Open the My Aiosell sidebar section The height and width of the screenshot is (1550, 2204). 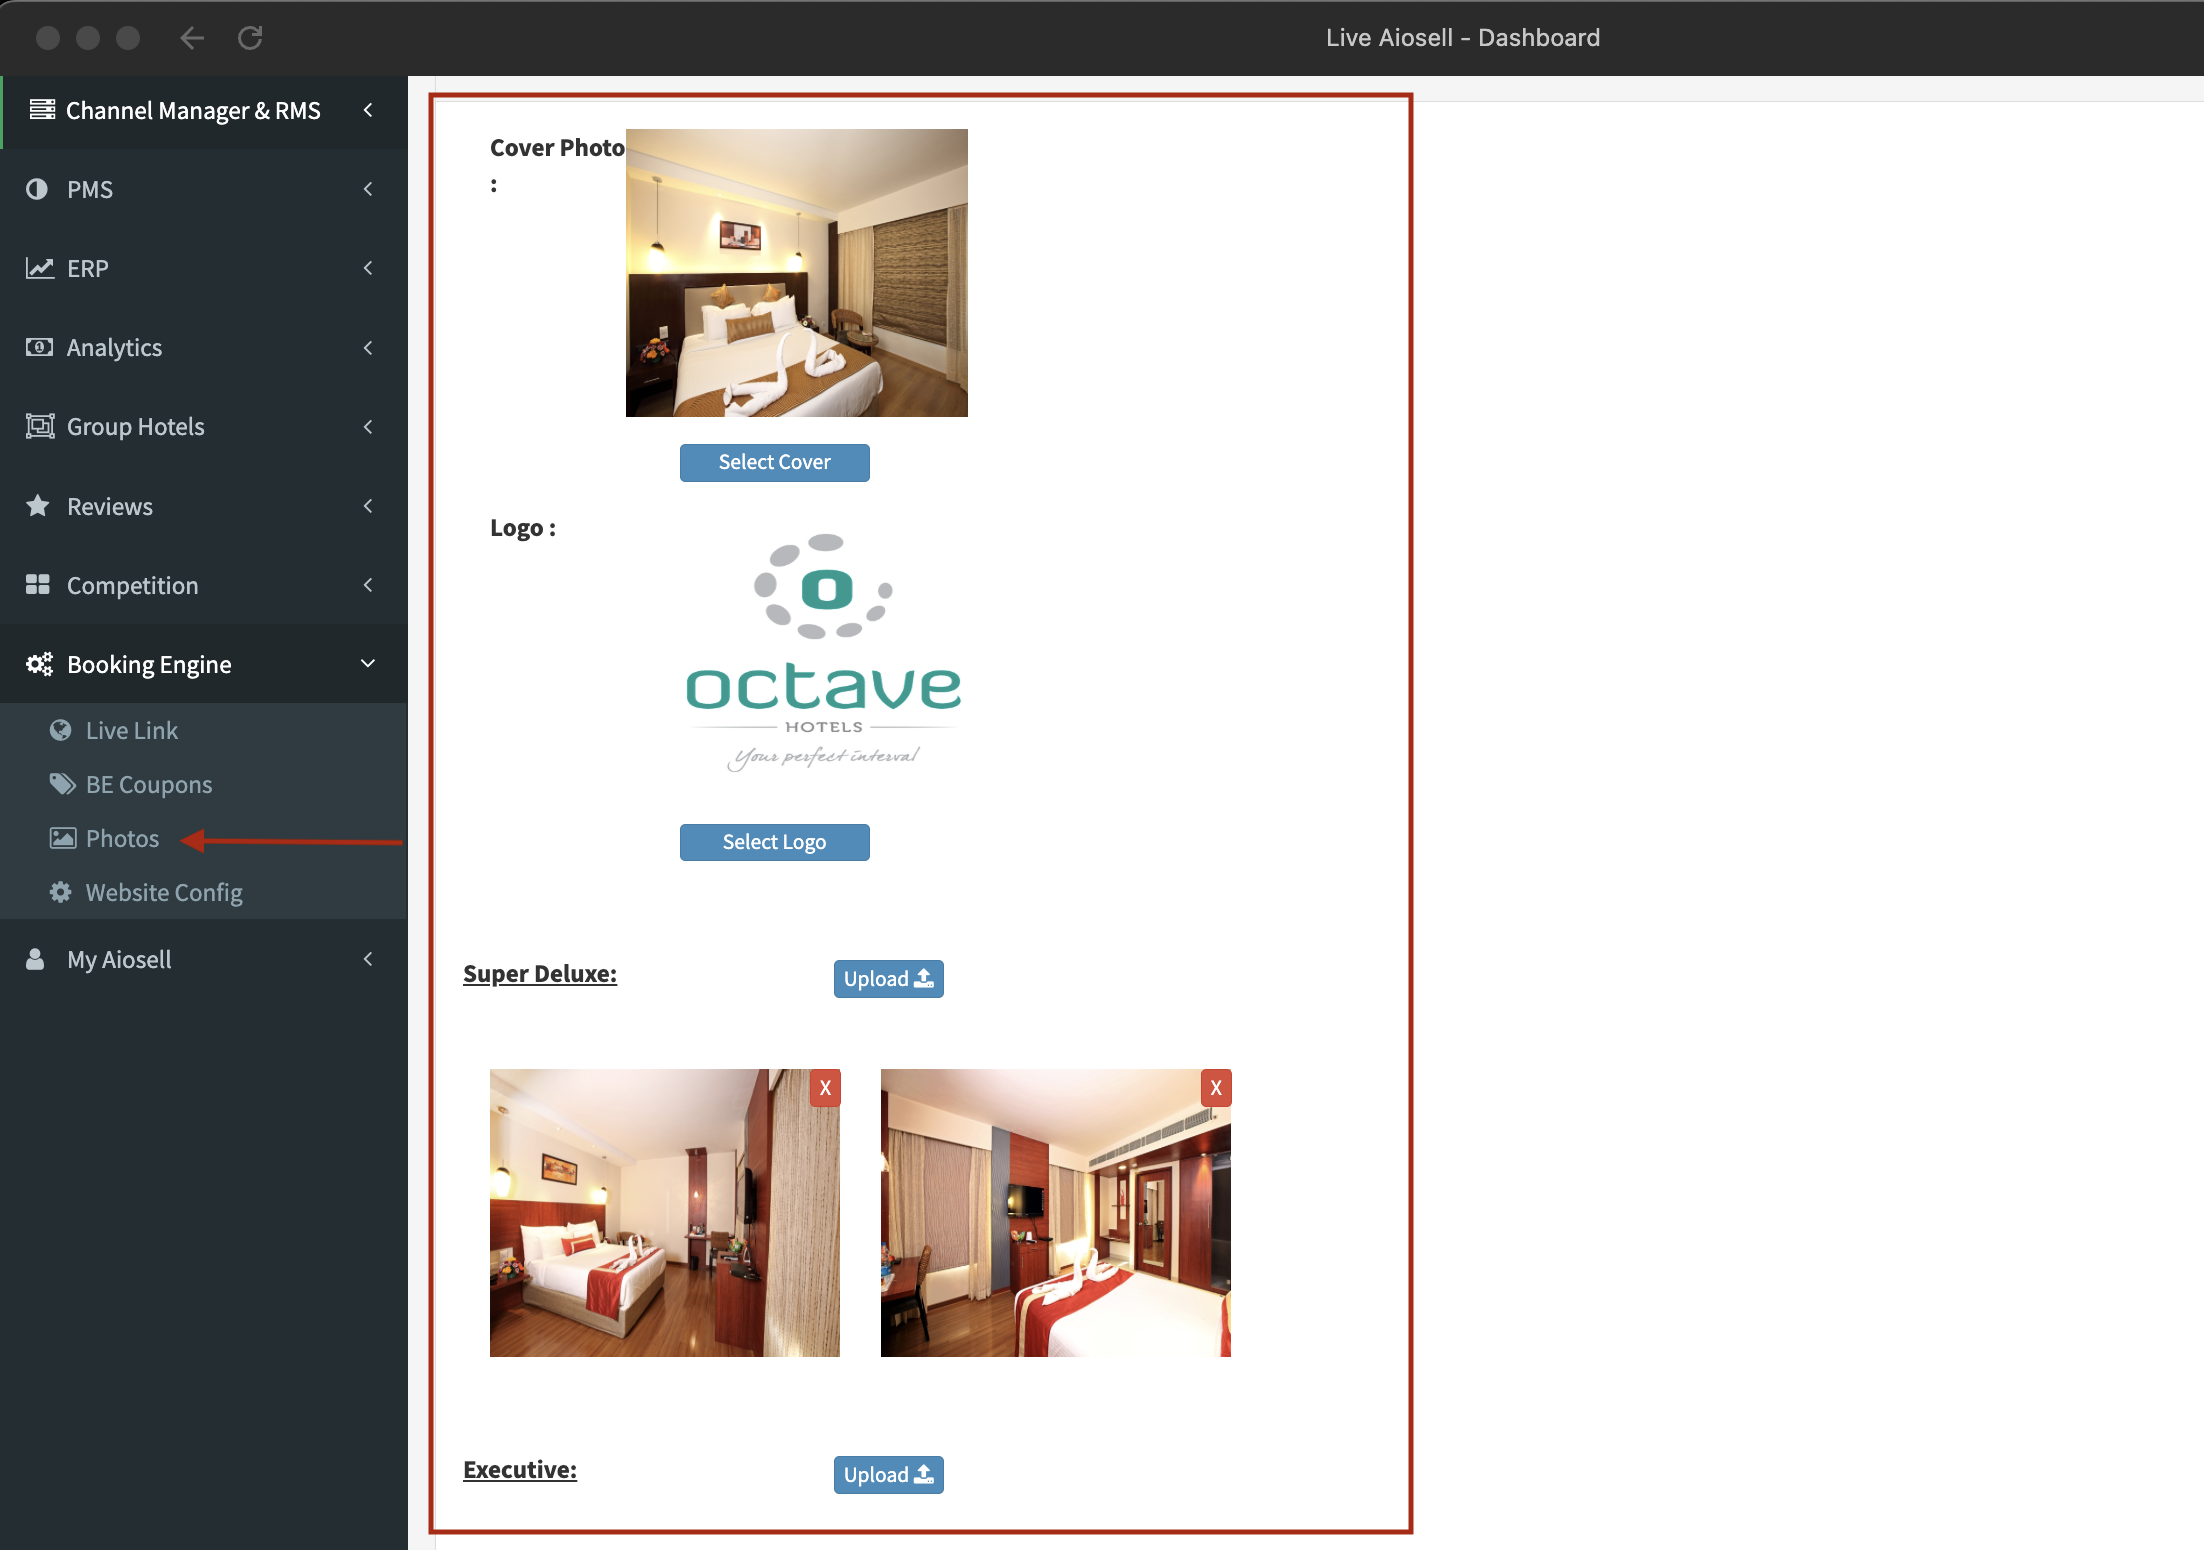203,959
